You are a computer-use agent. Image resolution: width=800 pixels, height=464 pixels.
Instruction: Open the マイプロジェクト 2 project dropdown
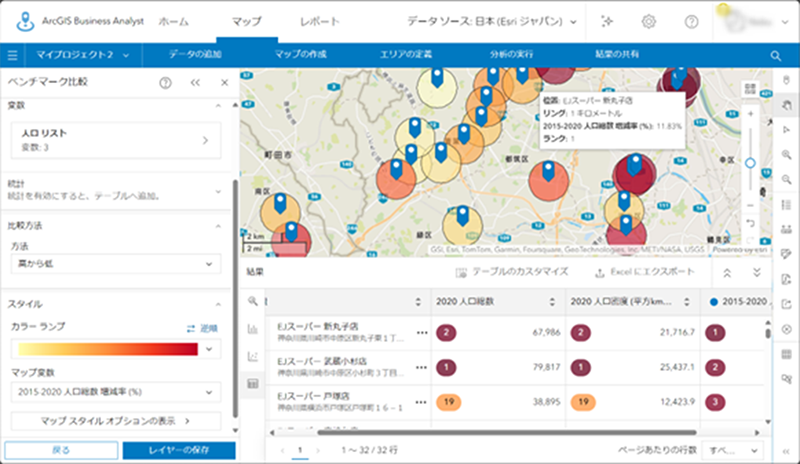coord(82,55)
